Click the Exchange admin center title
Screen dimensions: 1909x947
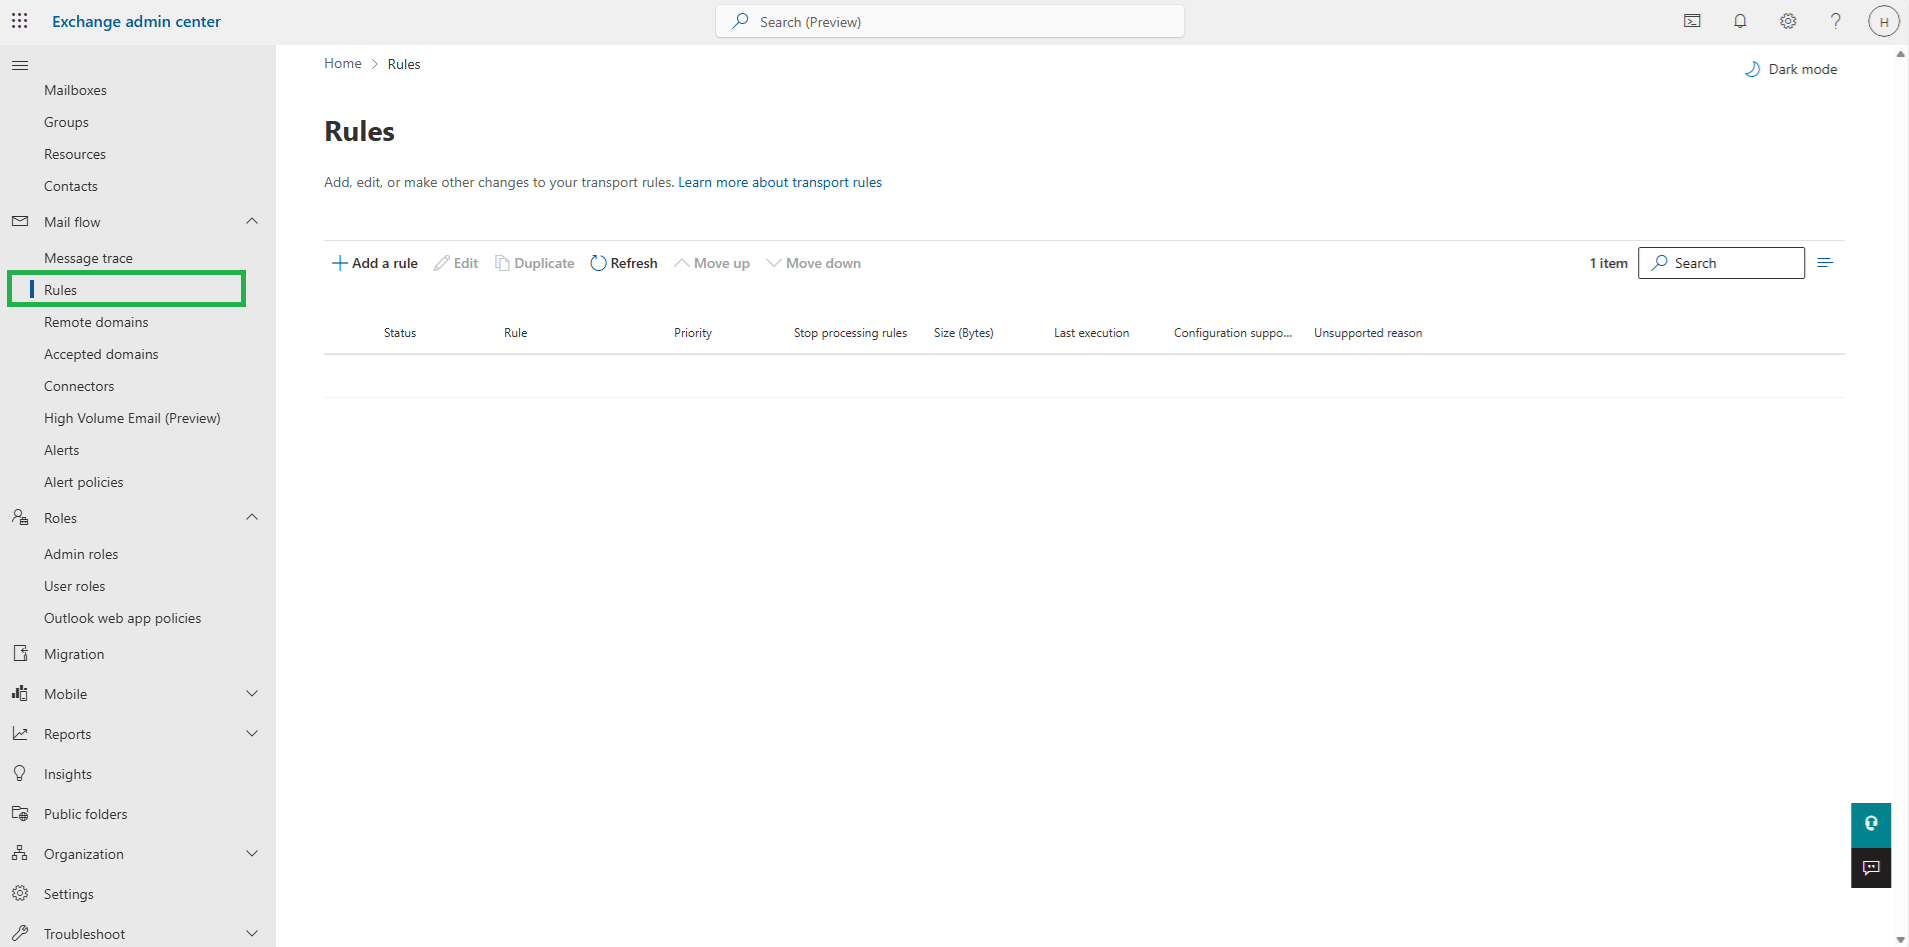point(136,21)
